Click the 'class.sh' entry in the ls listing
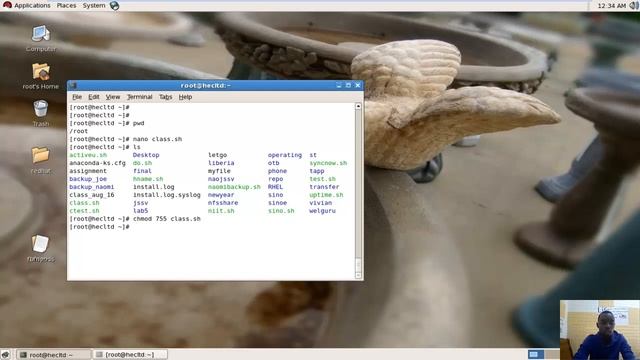The width and height of the screenshot is (640, 360). point(84,203)
